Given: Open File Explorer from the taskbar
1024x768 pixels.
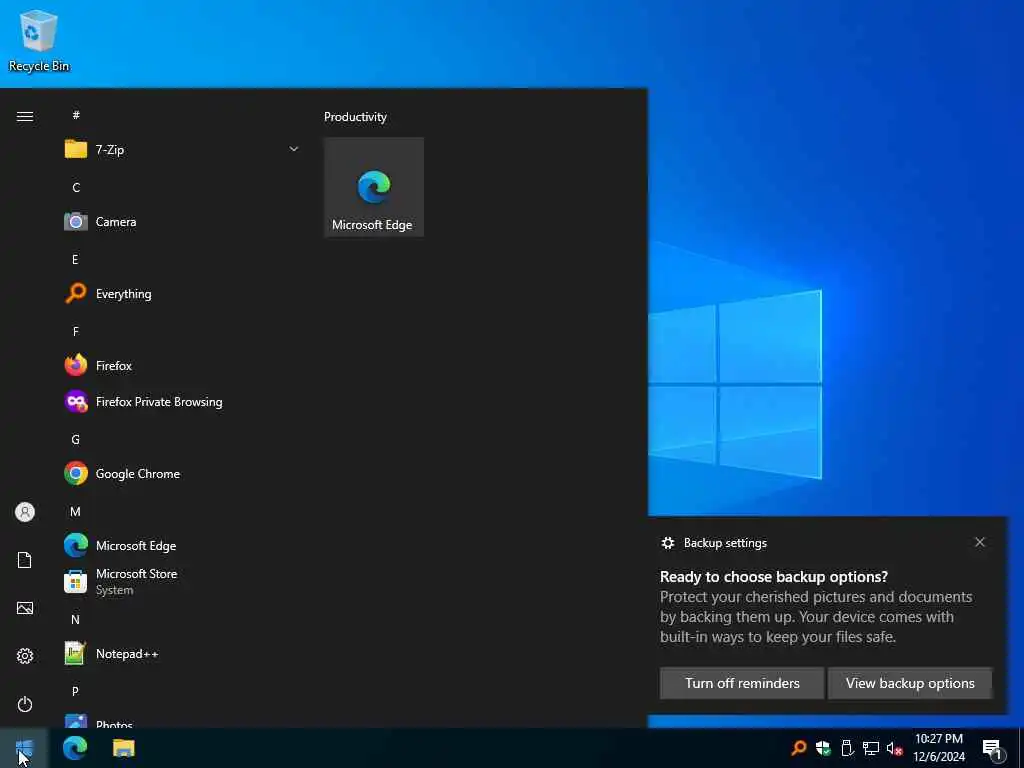Looking at the screenshot, I should click(x=123, y=748).
